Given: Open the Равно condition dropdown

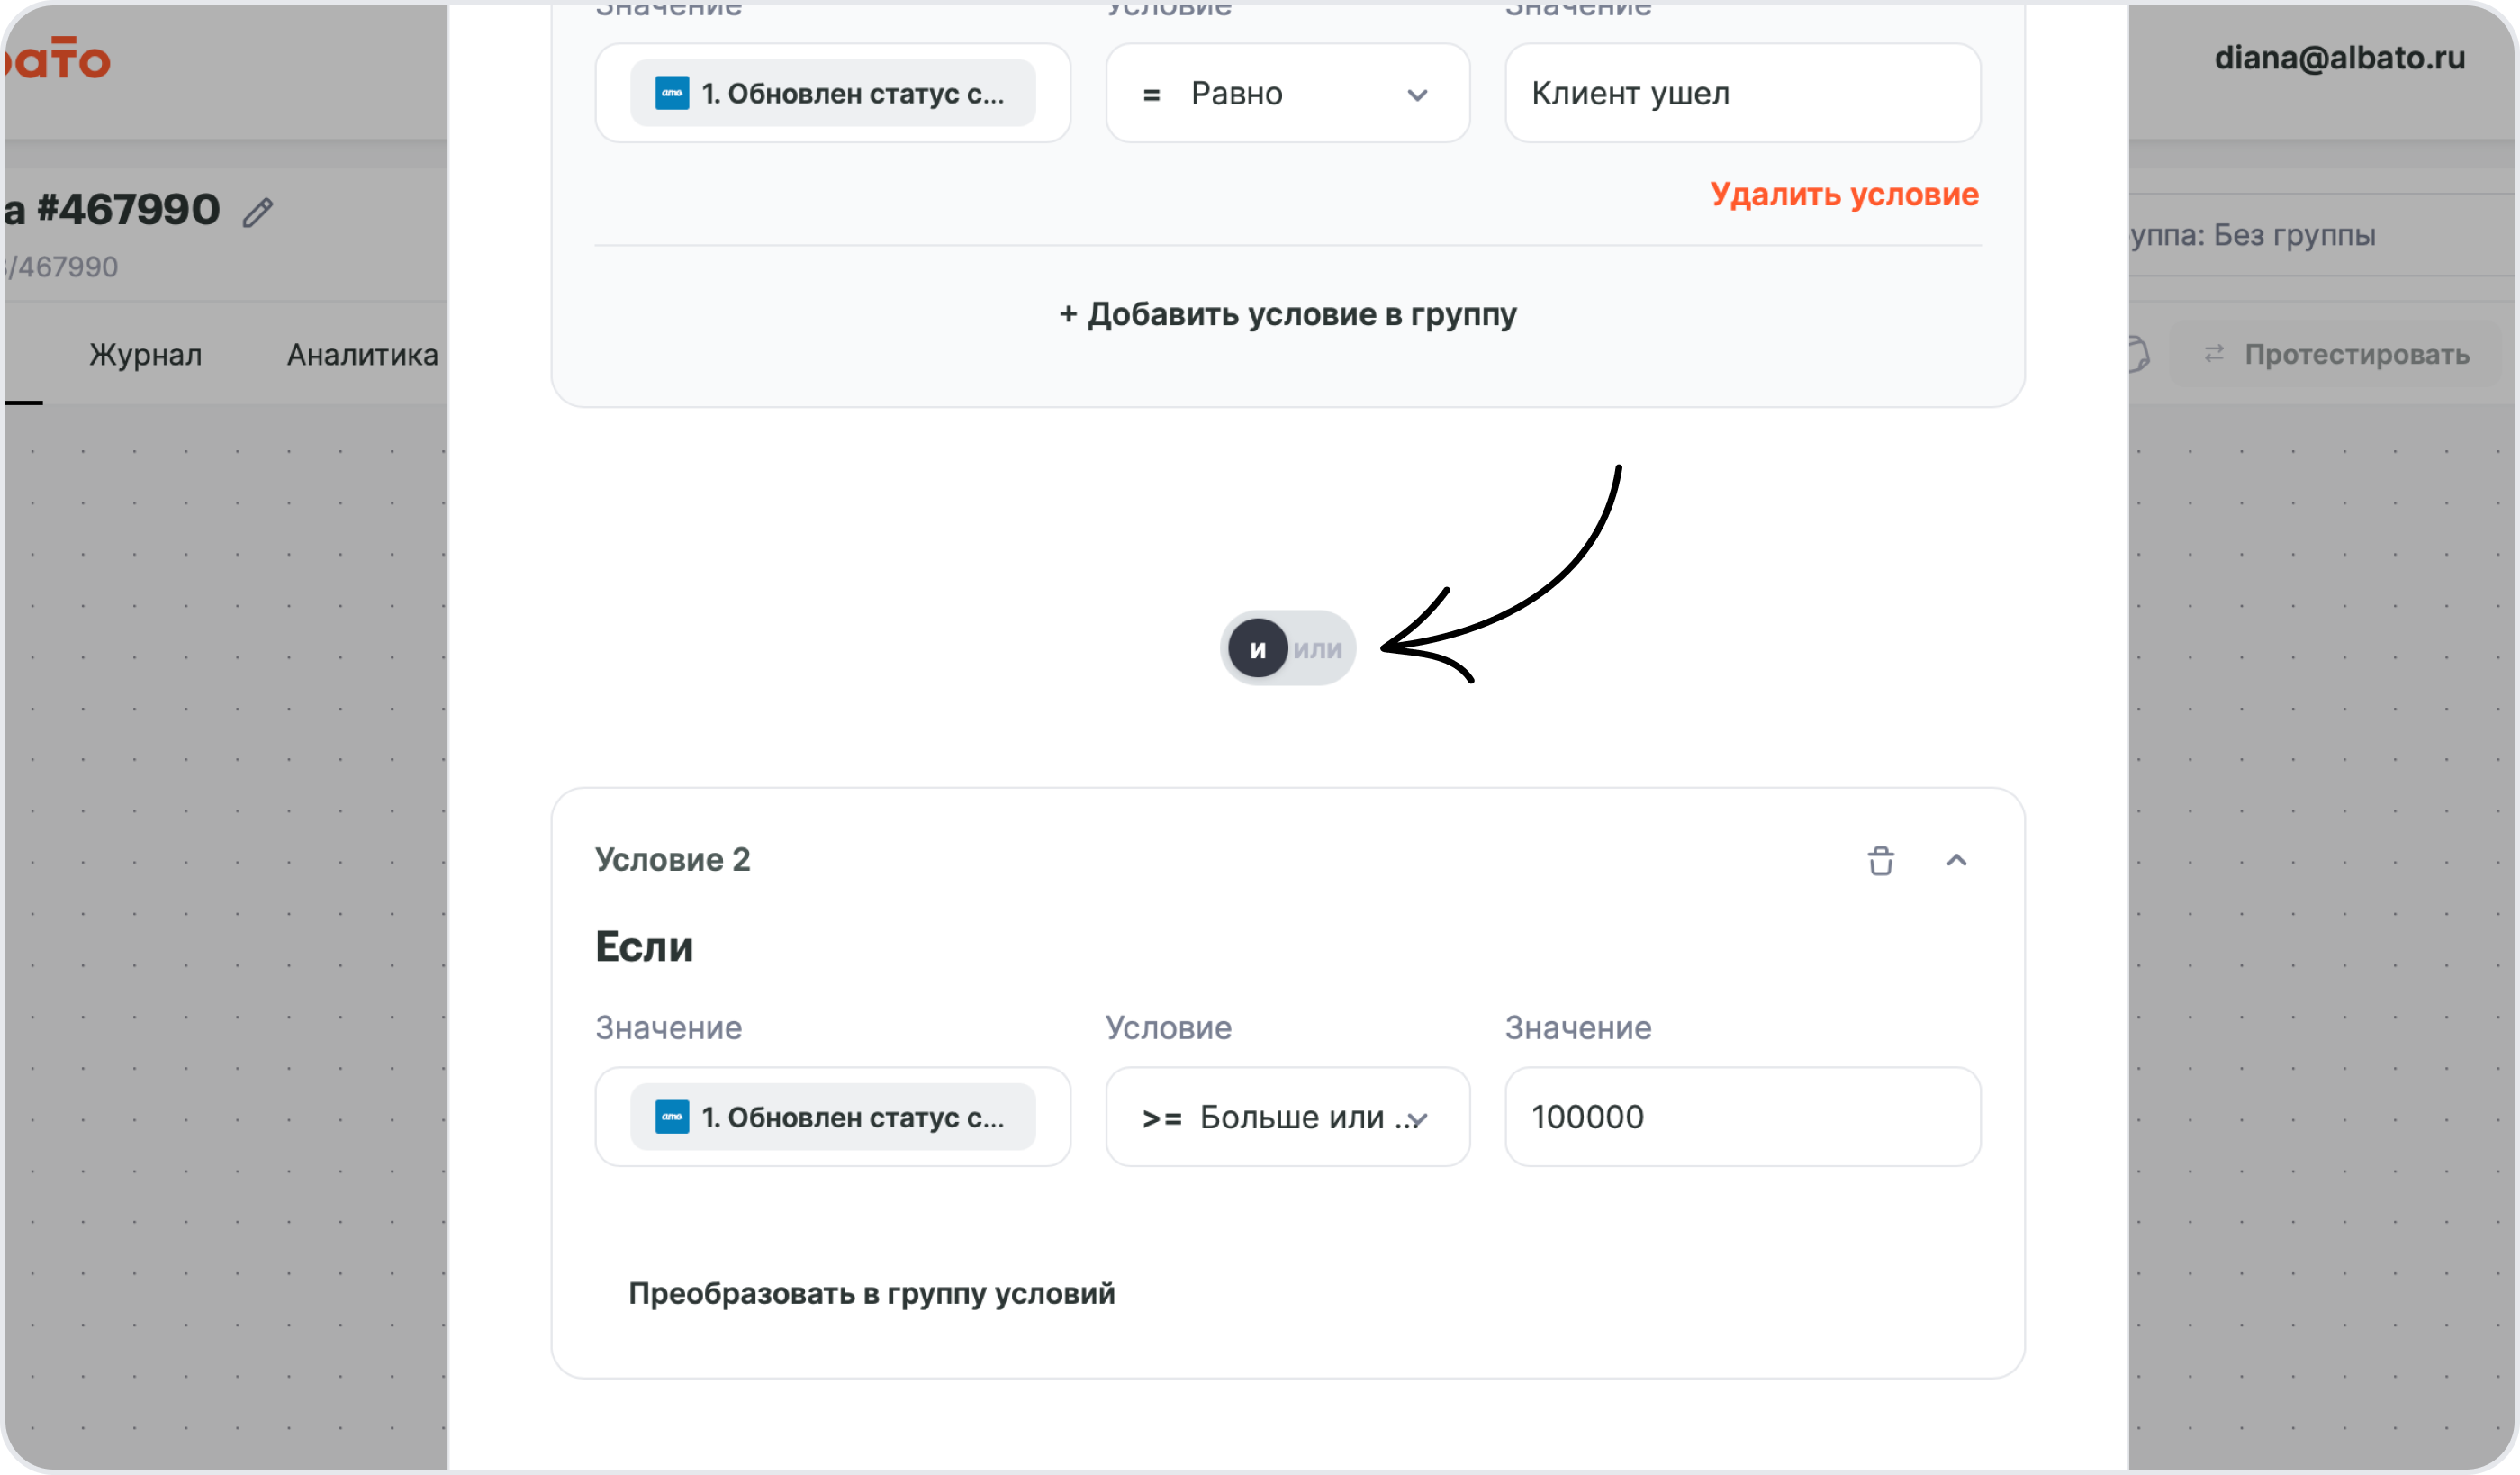Looking at the screenshot, I should click(x=1288, y=93).
